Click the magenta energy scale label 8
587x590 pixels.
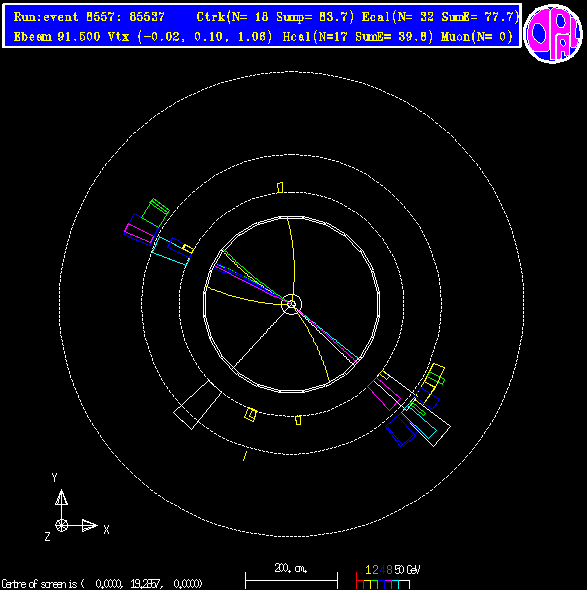tap(389, 570)
